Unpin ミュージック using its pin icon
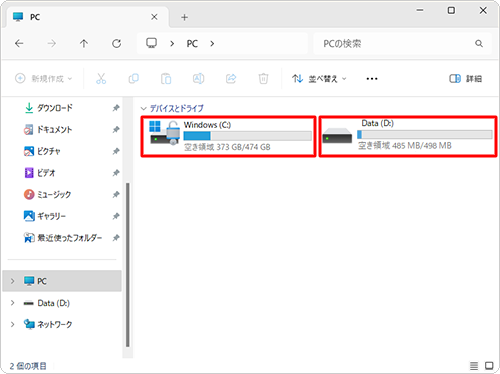 click(116, 195)
